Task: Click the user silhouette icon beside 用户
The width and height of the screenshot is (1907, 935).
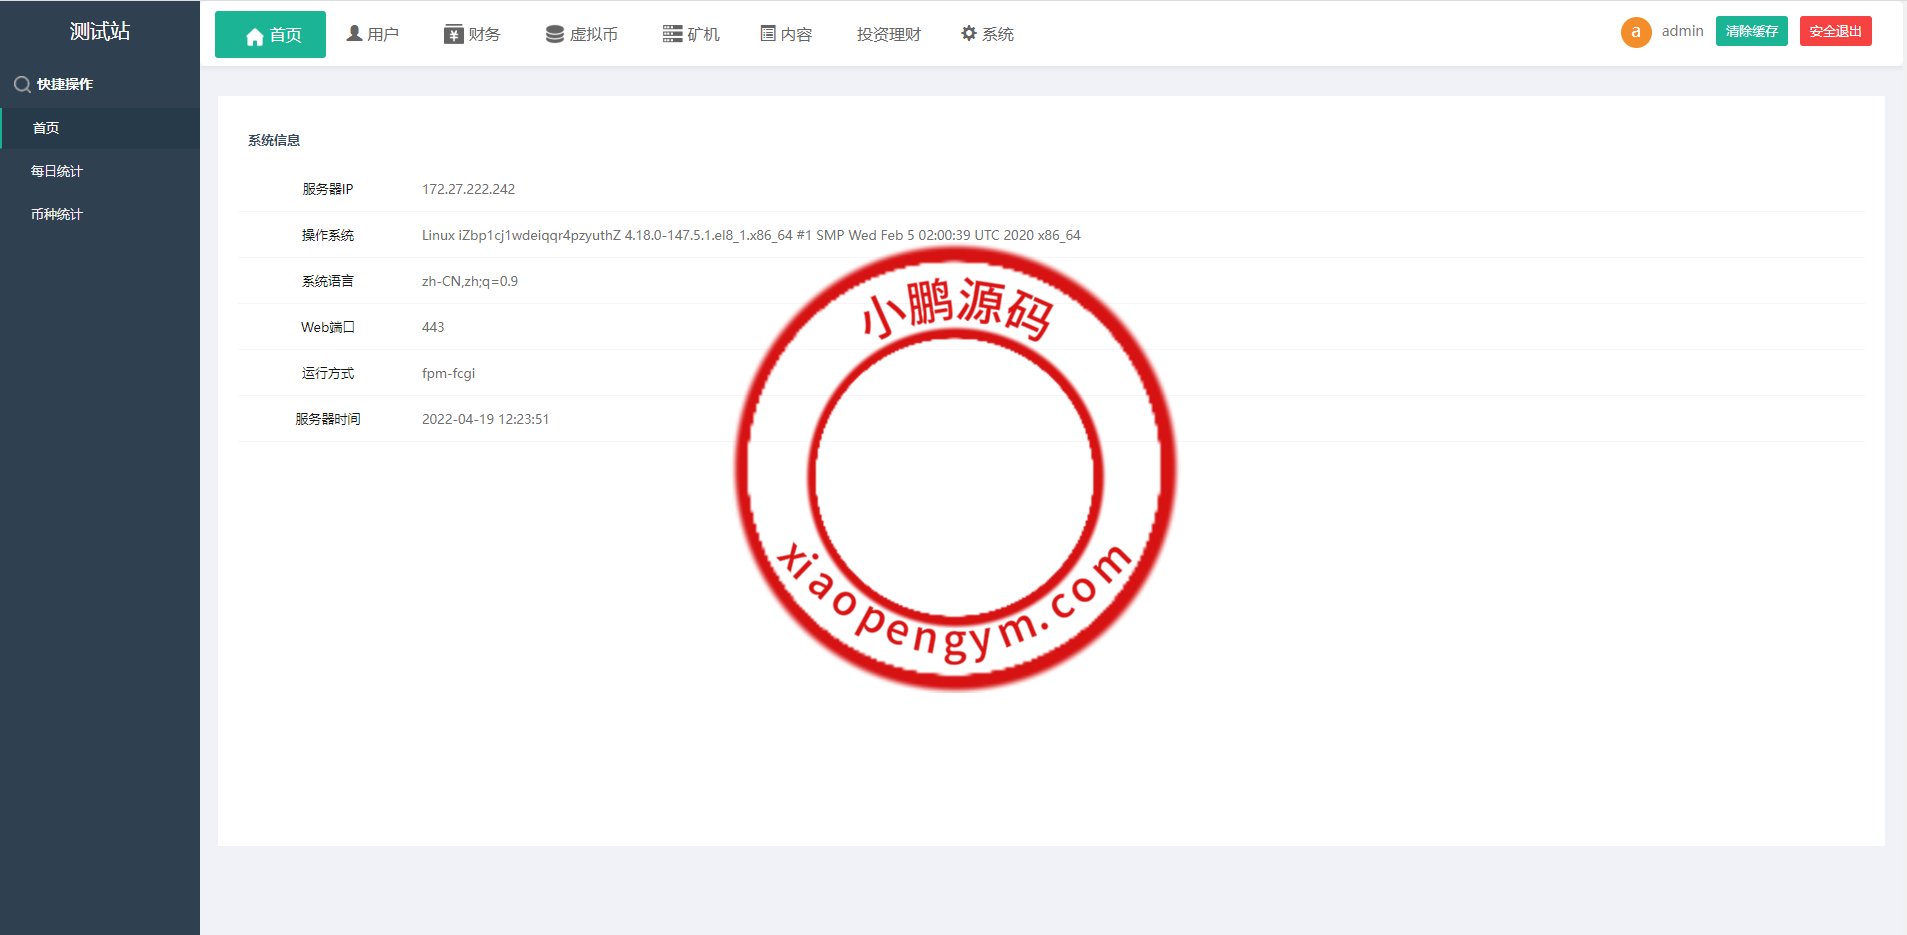Action: (x=354, y=34)
